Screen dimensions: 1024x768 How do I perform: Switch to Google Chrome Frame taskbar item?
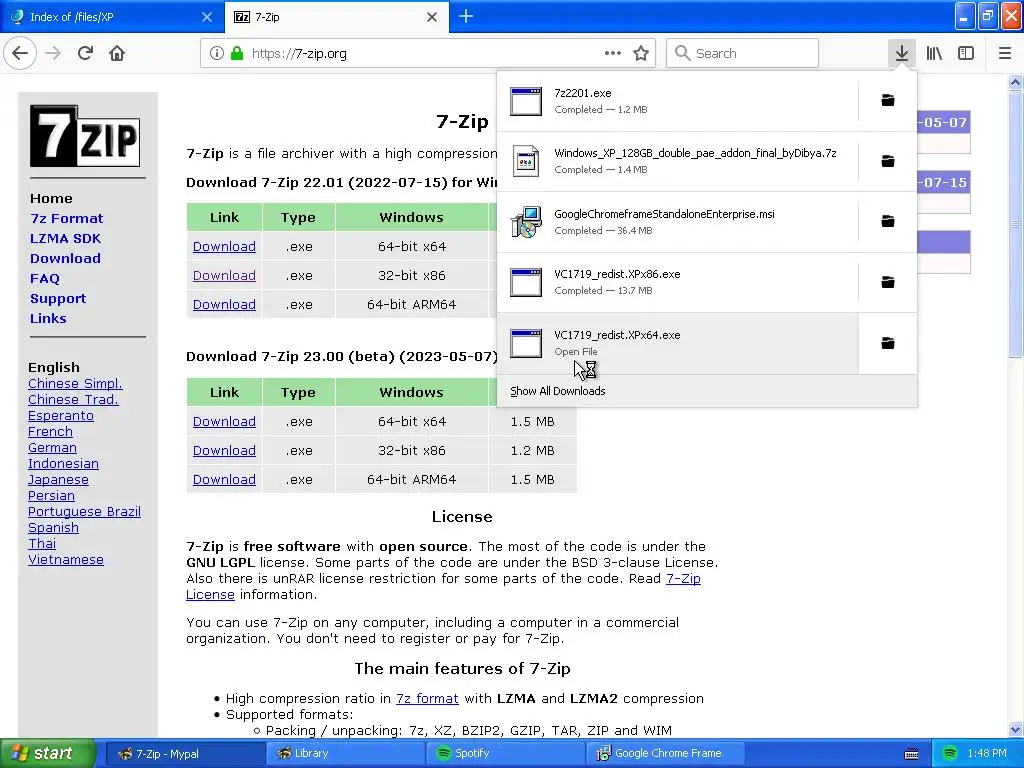pos(665,753)
